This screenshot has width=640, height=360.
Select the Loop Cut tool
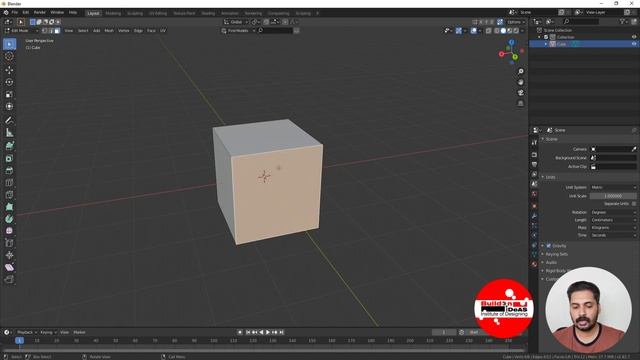pyautogui.click(x=9, y=182)
